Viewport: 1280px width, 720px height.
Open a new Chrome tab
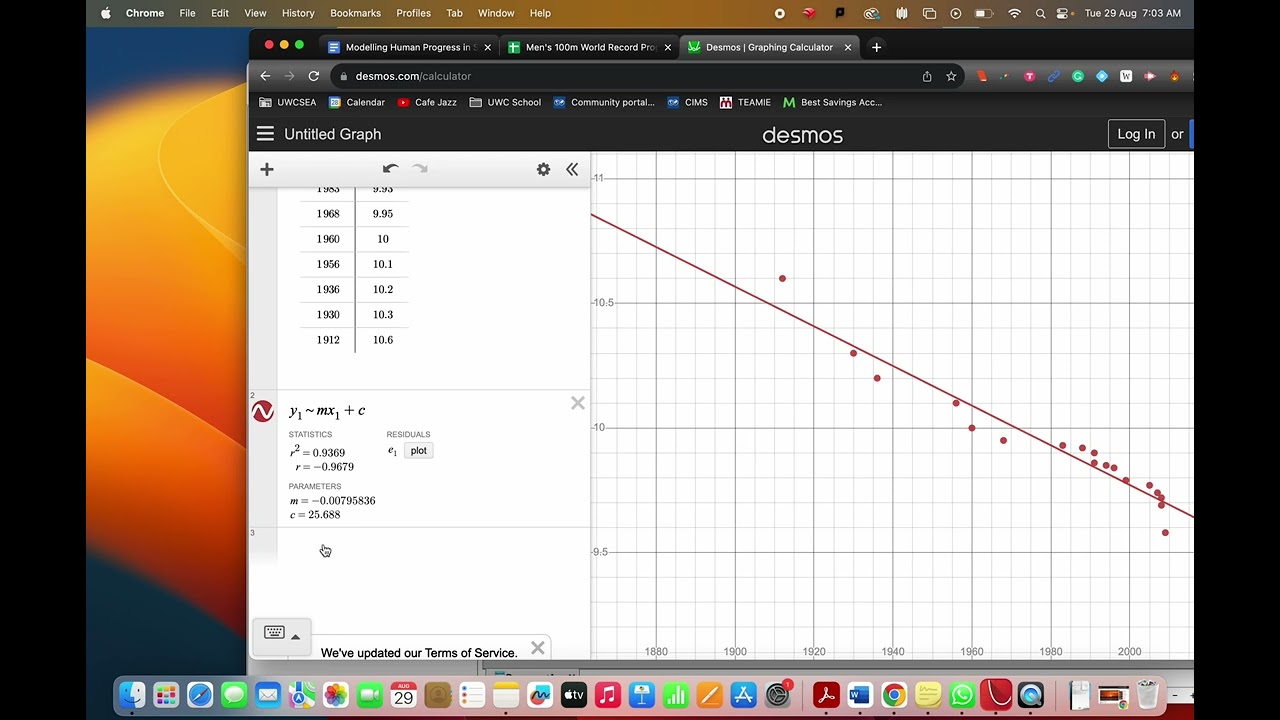876,47
